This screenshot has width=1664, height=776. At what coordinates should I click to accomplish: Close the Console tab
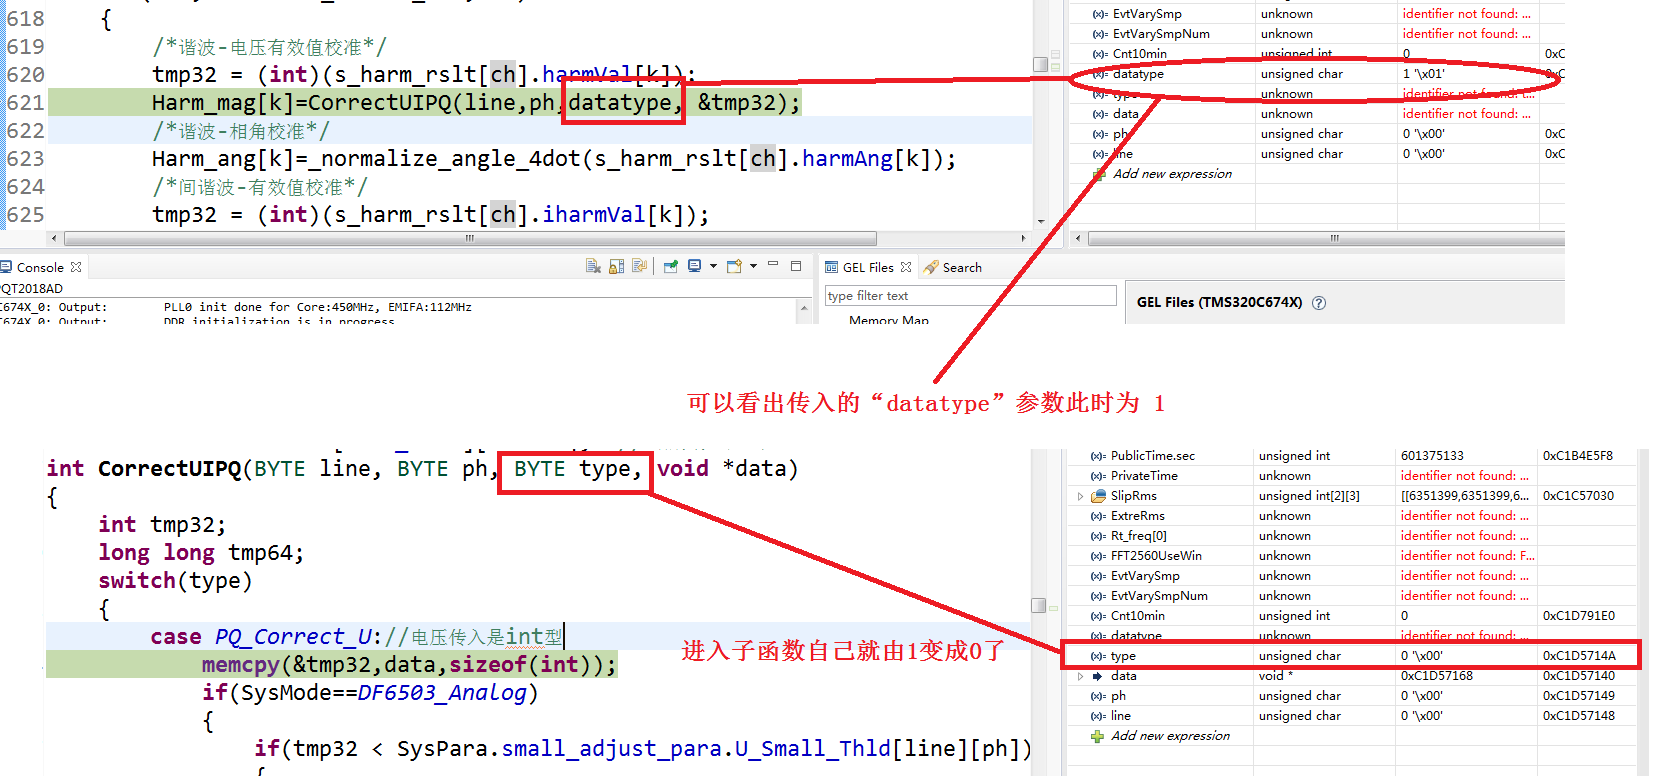[x=76, y=267]
